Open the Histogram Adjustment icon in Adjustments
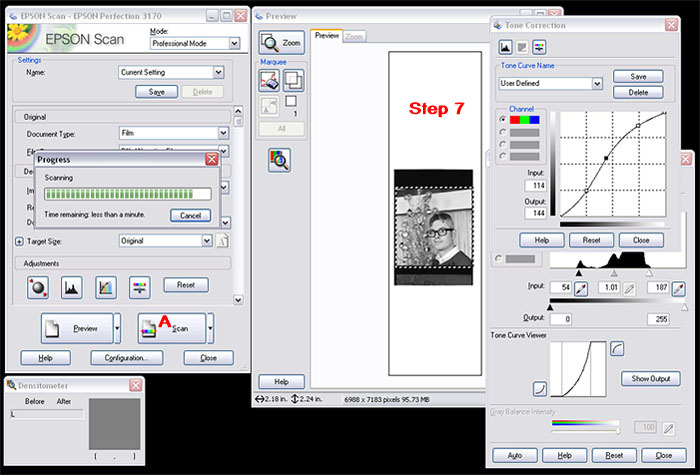The width and height of the screenshot is (700, 475). click(x=71, y=287)
